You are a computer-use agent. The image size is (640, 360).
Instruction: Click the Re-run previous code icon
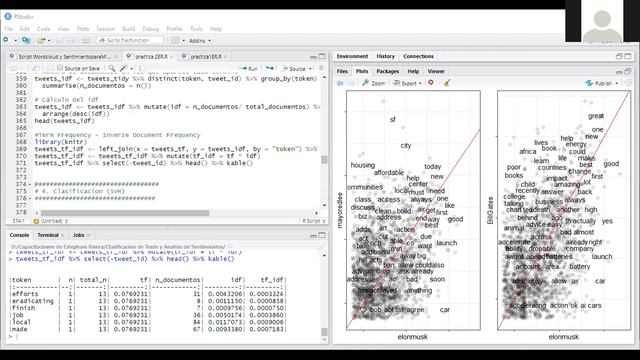click(270, 69)
